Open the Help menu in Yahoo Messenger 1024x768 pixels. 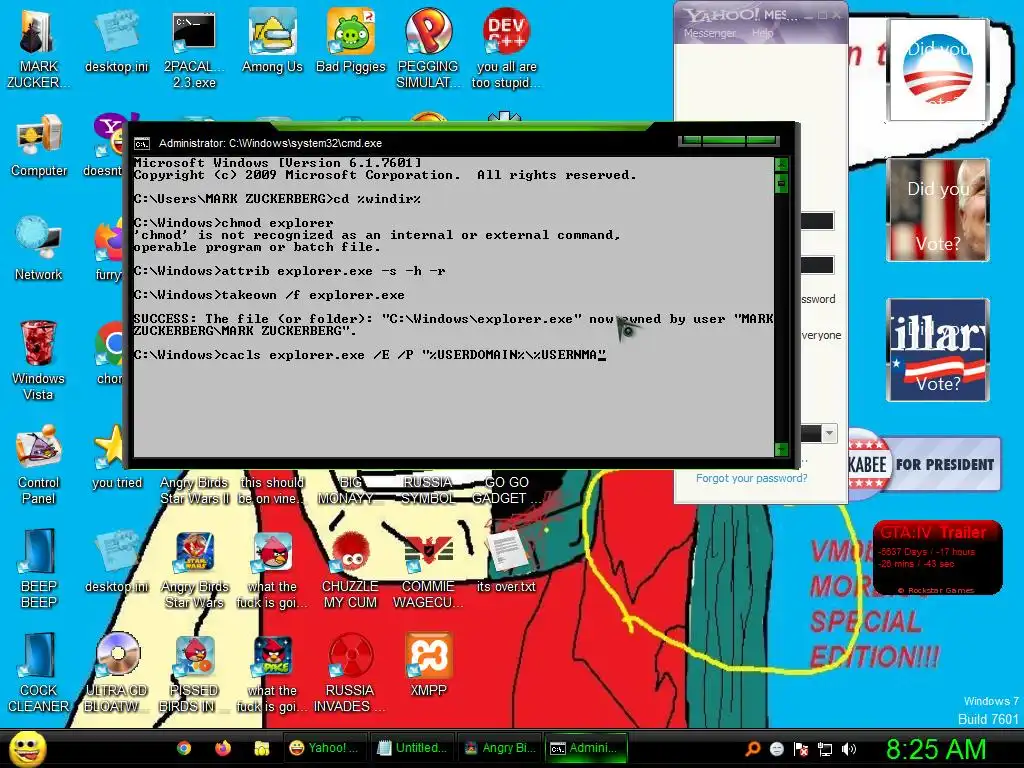click(762, 33)
